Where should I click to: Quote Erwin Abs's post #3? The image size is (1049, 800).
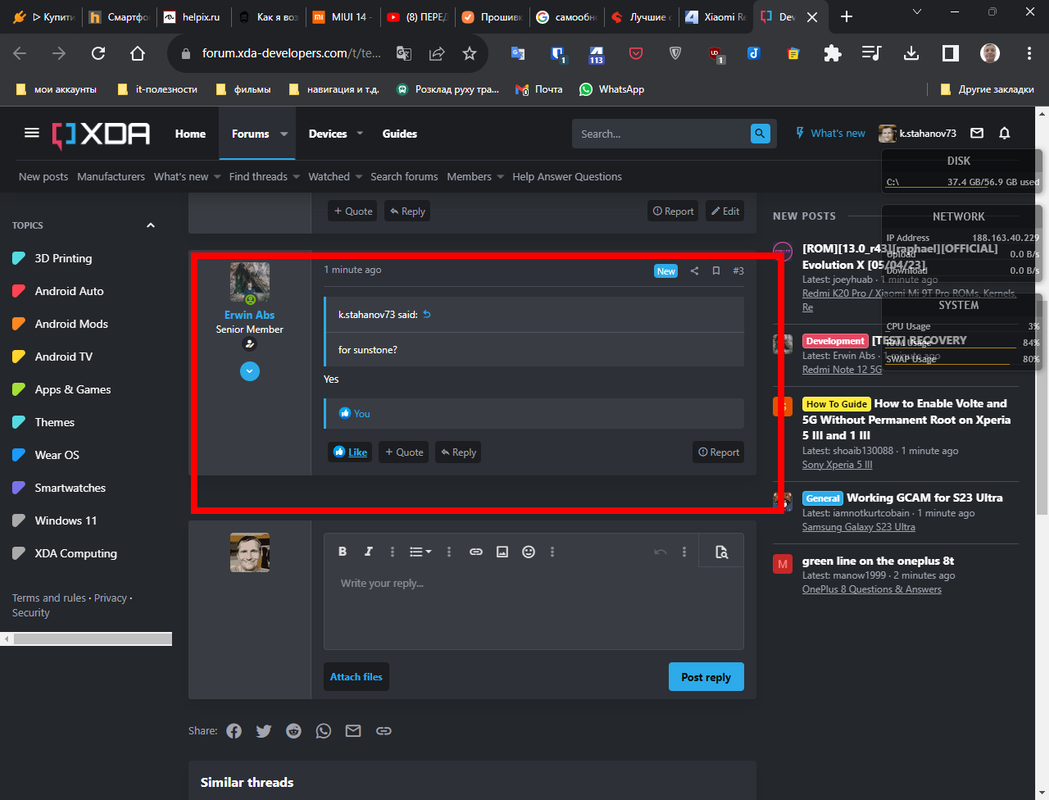pyautogui.click(x=403, y=452)
